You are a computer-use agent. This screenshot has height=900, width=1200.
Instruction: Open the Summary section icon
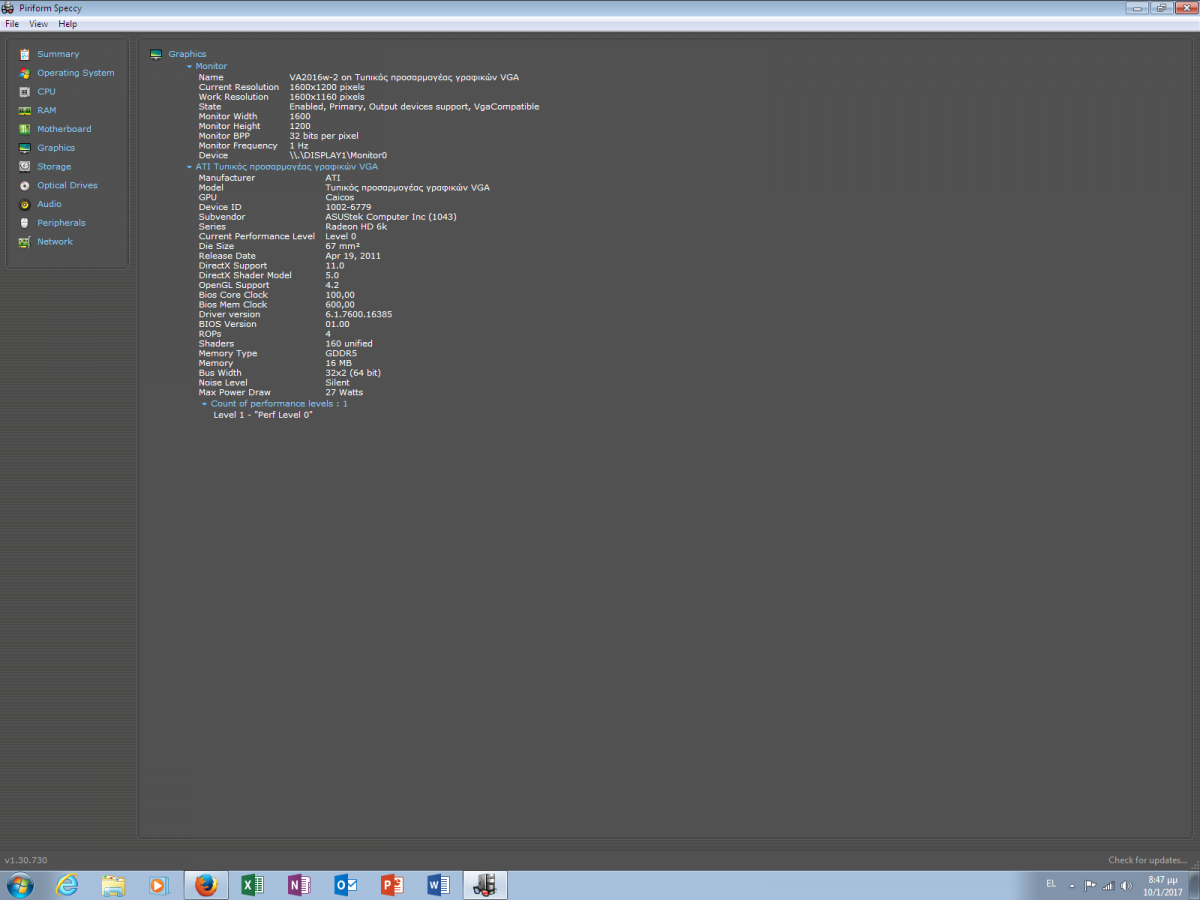[x=25, y=54]
